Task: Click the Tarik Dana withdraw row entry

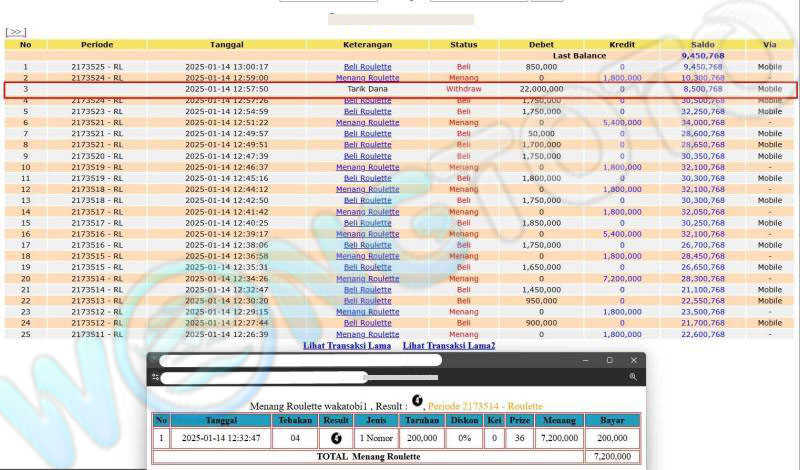Action: (x=367, y=89)
